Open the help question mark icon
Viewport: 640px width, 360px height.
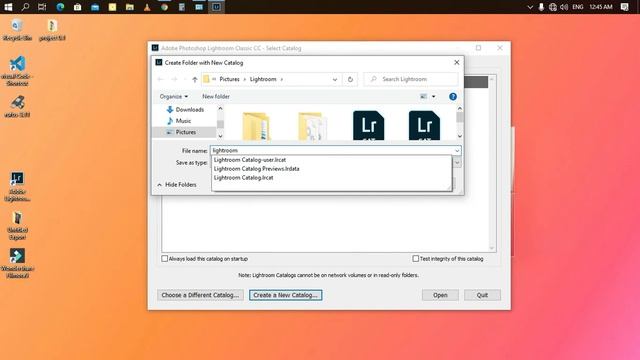453,97
